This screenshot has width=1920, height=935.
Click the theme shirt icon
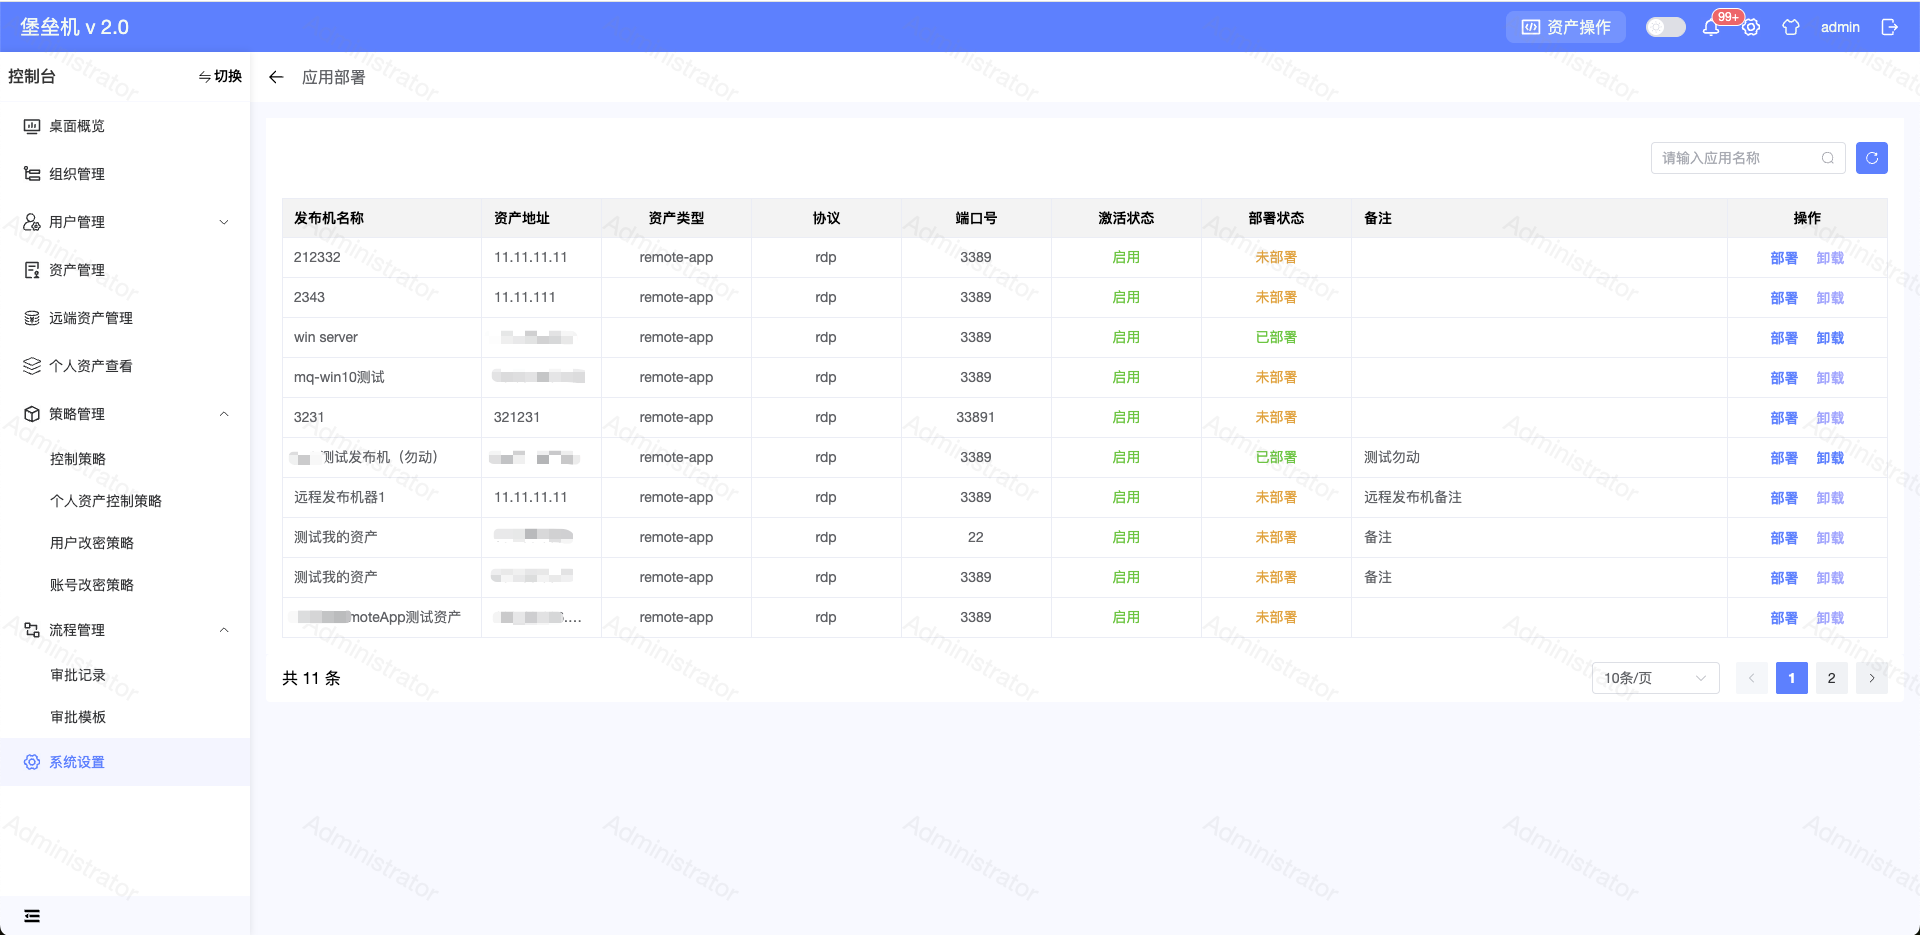1791,27
